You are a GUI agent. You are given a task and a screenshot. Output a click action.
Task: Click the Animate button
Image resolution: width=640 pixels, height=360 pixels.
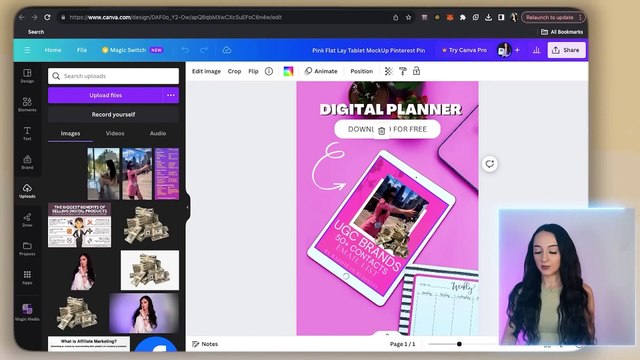coord(321,71)
